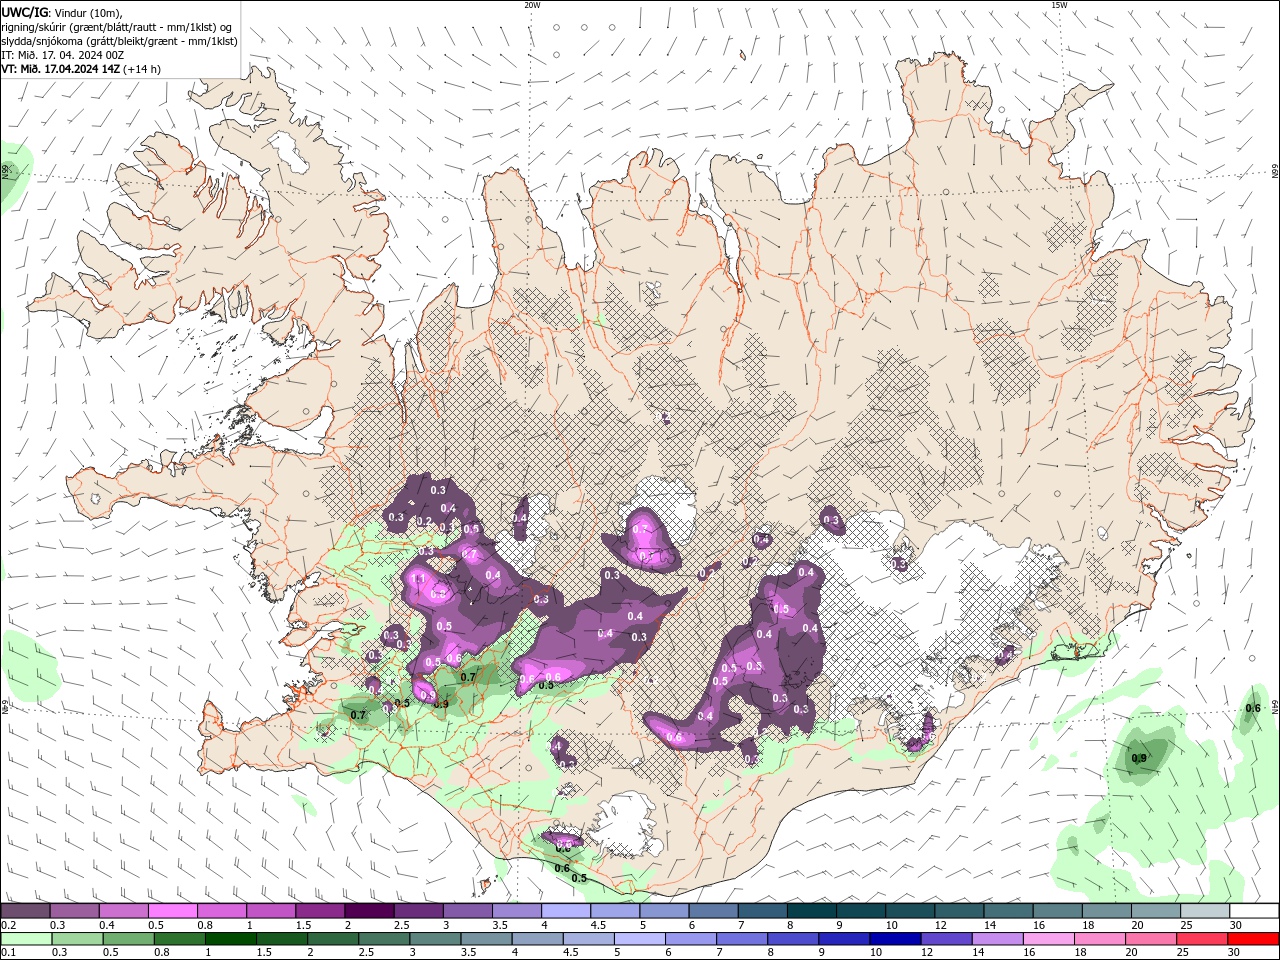1280x960 pixels.
Task: Pick the light lavender 4–4.5 snow legend swatch
Action: (566, 911)
